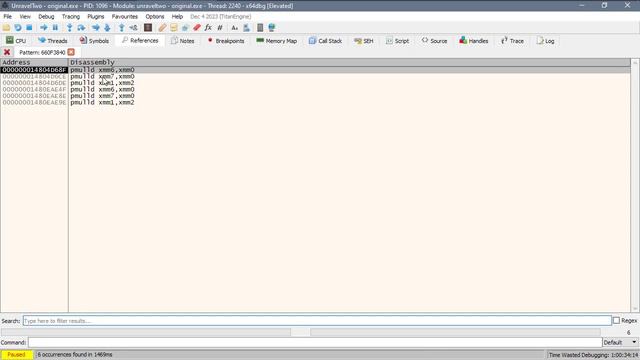Switch to the SEH tab

[x=364, y=41]
